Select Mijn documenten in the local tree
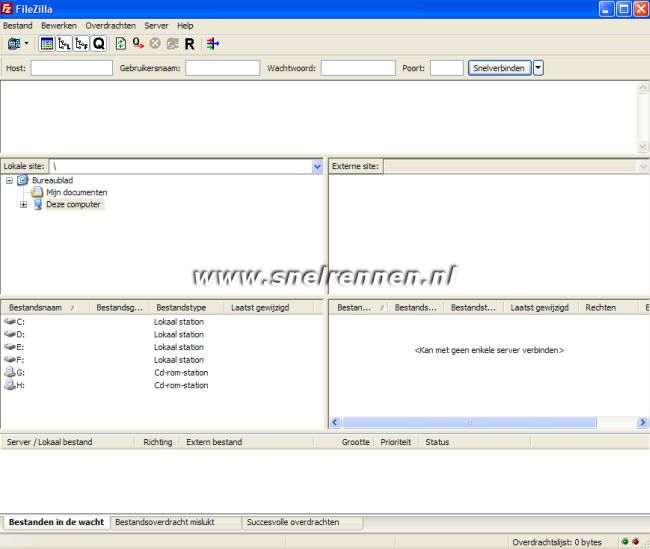The width and height of the screenshot is (650, 549). coord(76,192)
